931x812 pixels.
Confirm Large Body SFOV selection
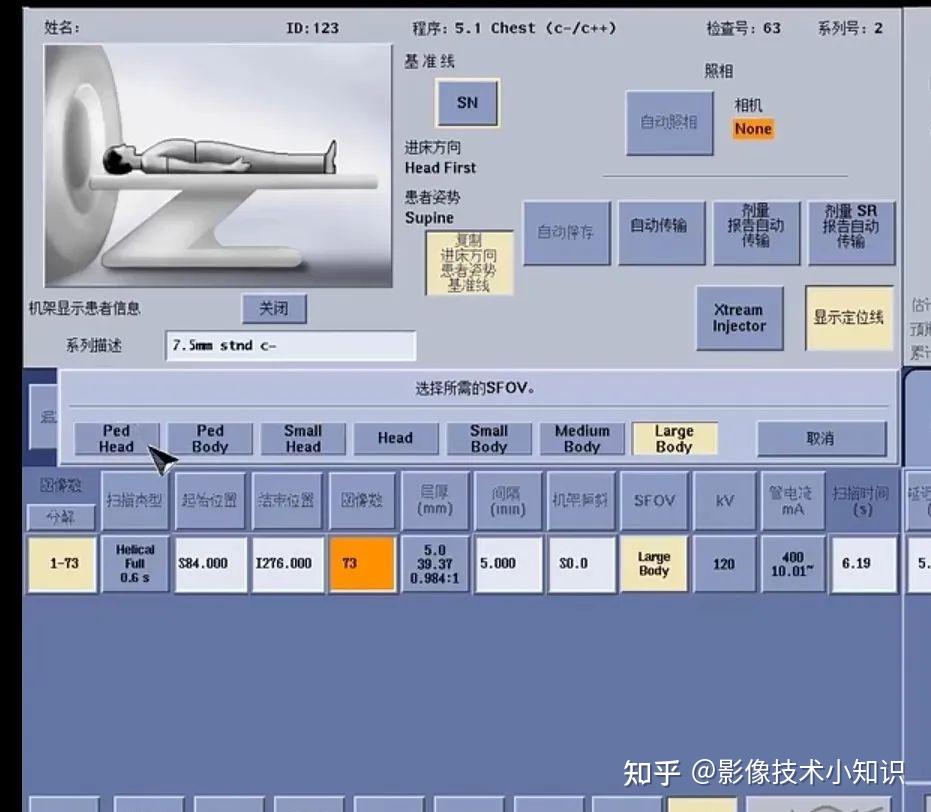click(x=674, y=437)
